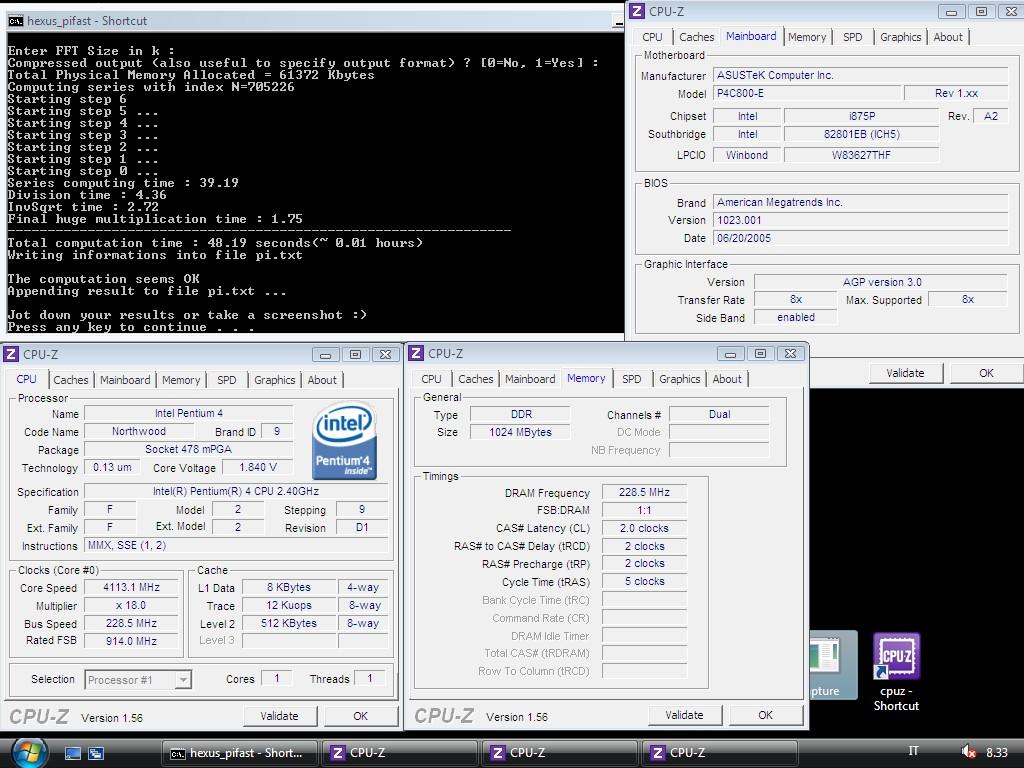Open About tab in Memory window
Screen dimensions: 1024x768
pyautogui.click(x=727, y=379)
